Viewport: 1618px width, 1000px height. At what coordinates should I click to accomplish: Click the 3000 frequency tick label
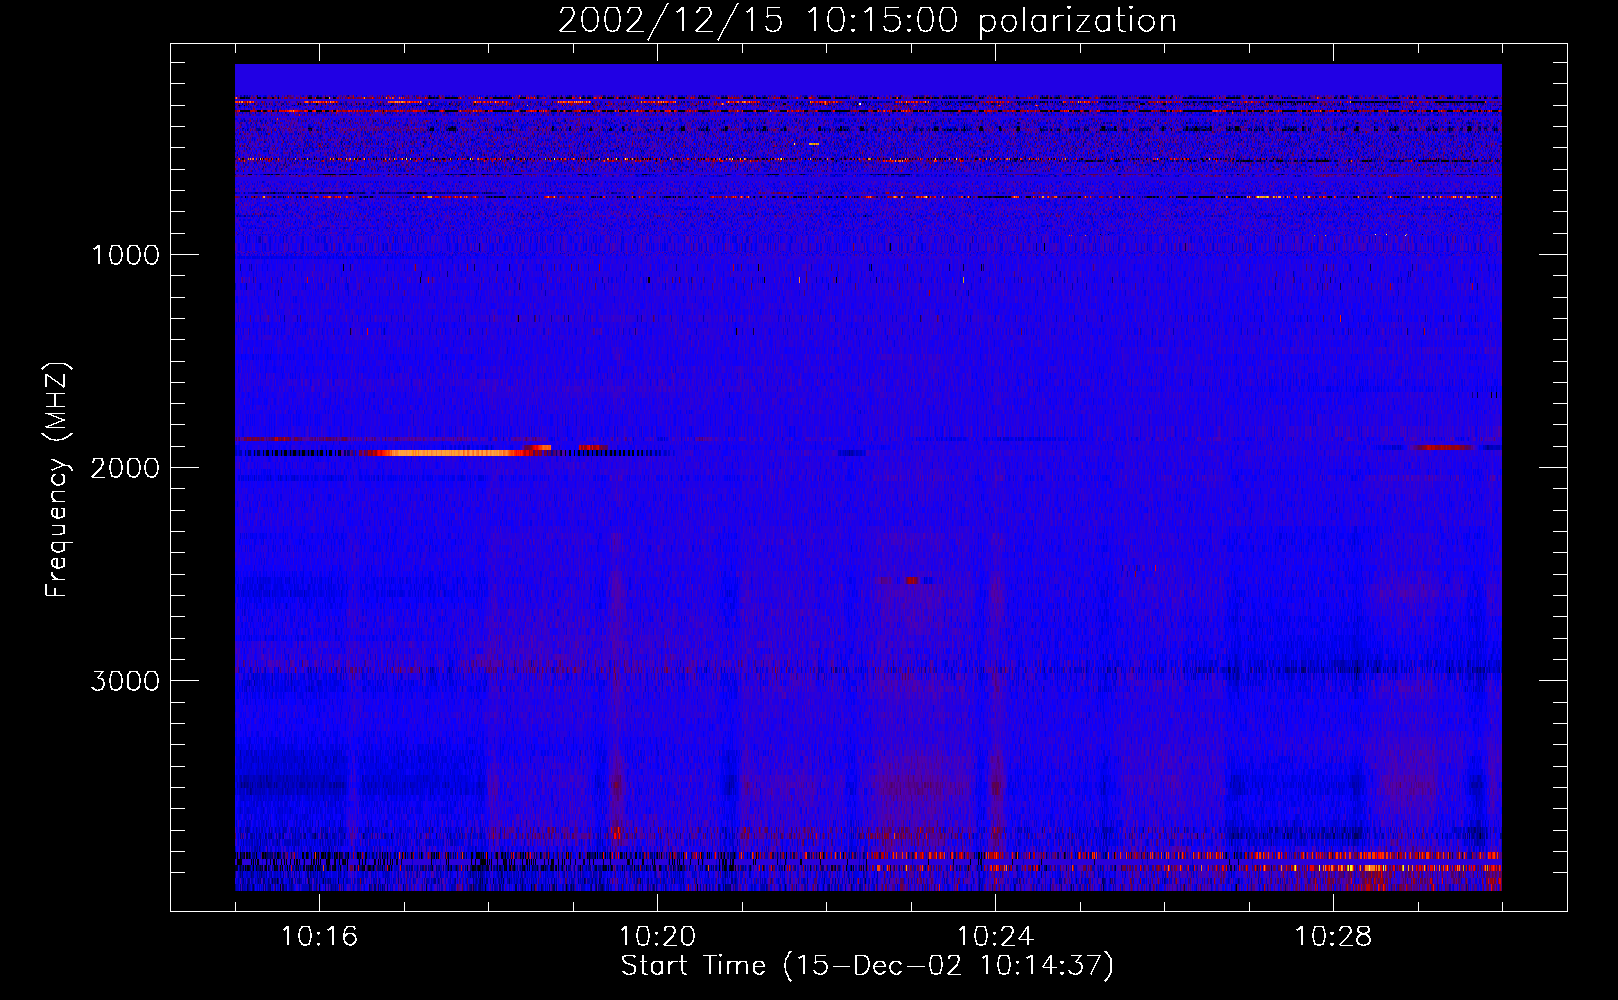pyautogui.click(x=125, y=681)
